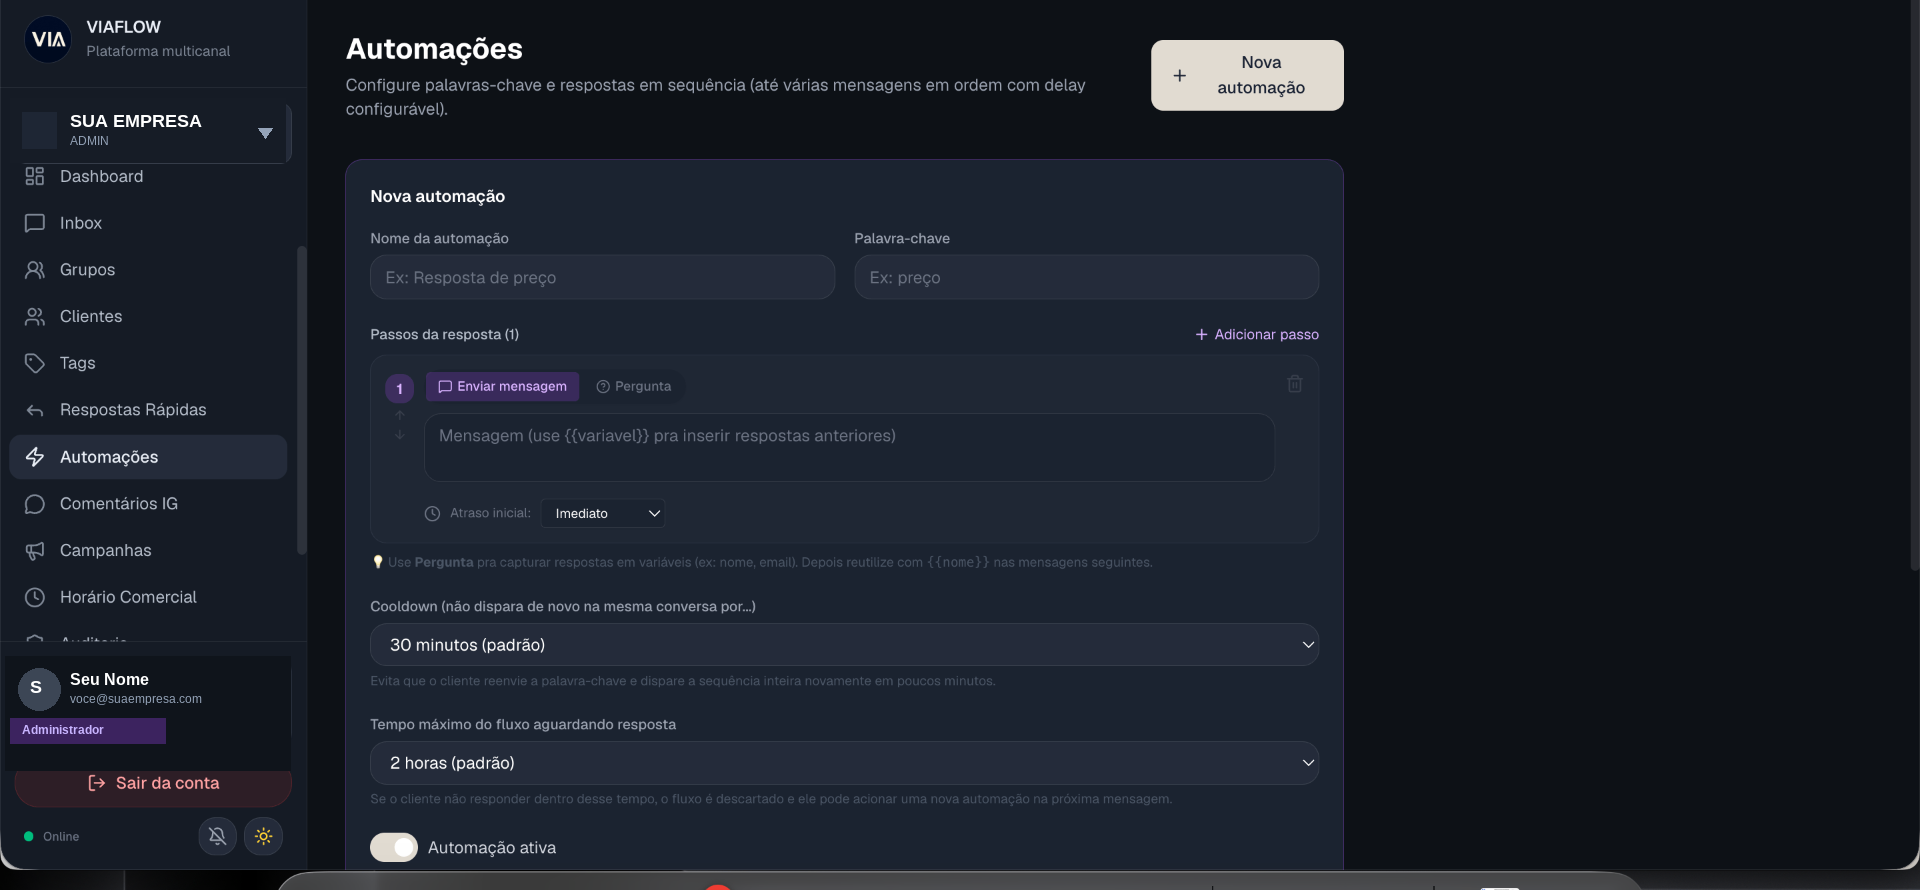This screenshot has height=890, width=1920.
Task: Switch theme using the sun icon
Action: pyautogui.click(x=264, y=836)
